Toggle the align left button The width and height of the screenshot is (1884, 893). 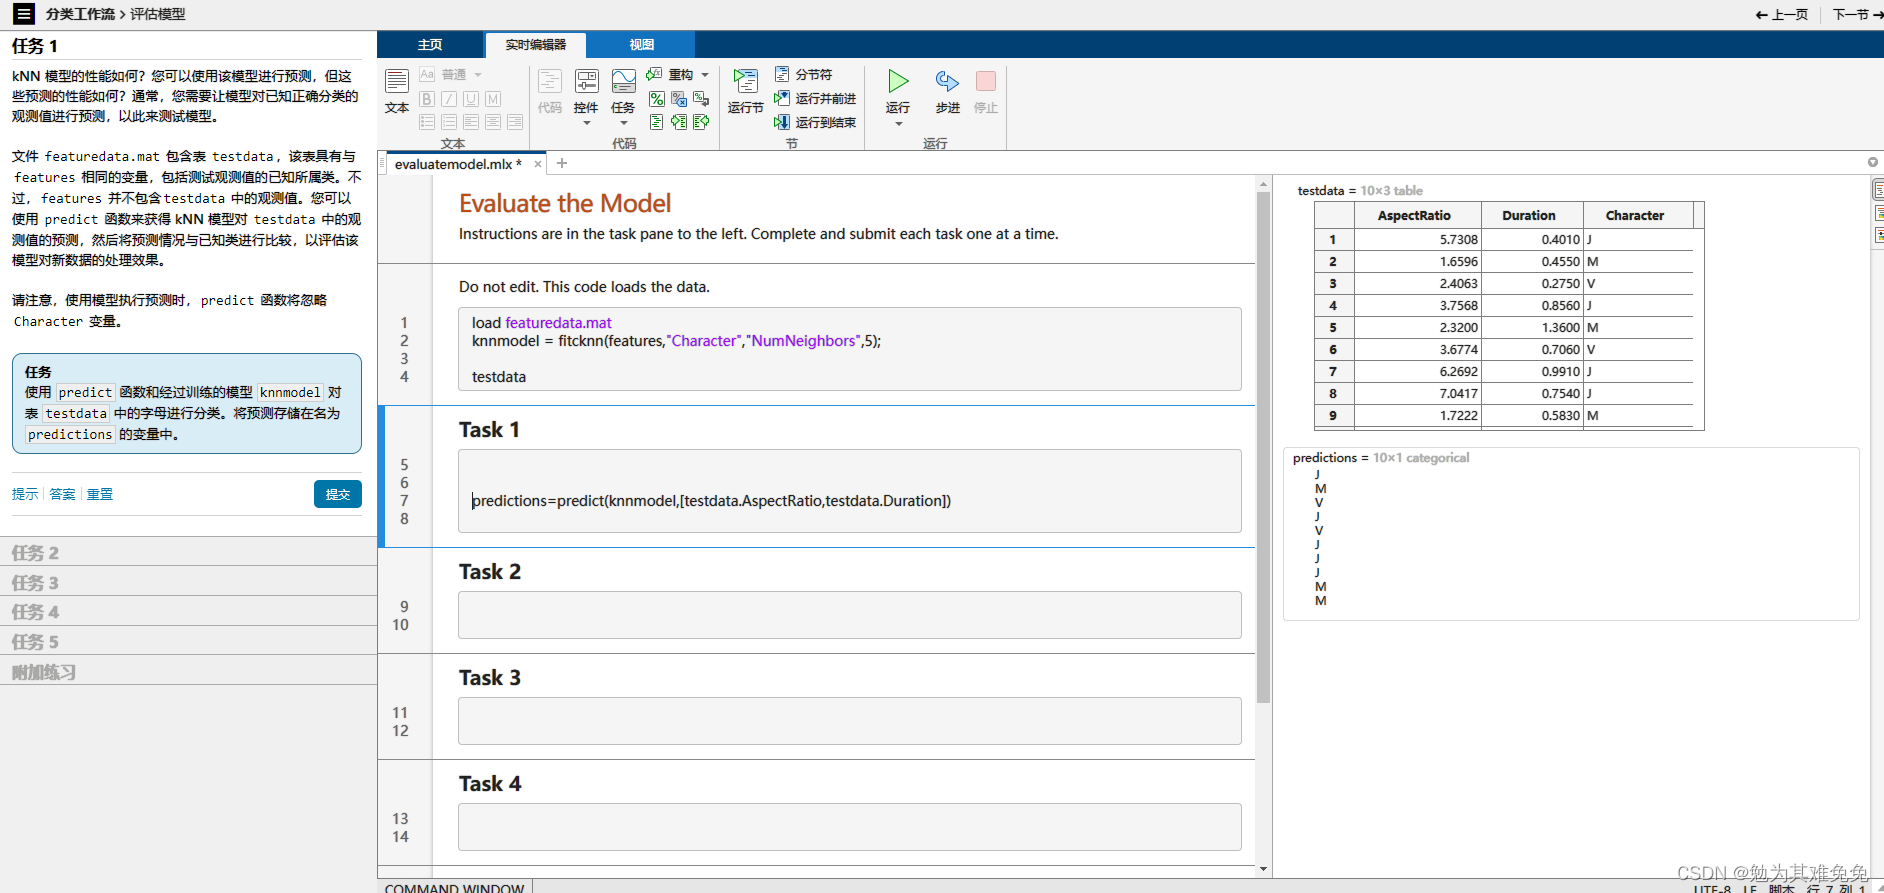pos(471,122)
